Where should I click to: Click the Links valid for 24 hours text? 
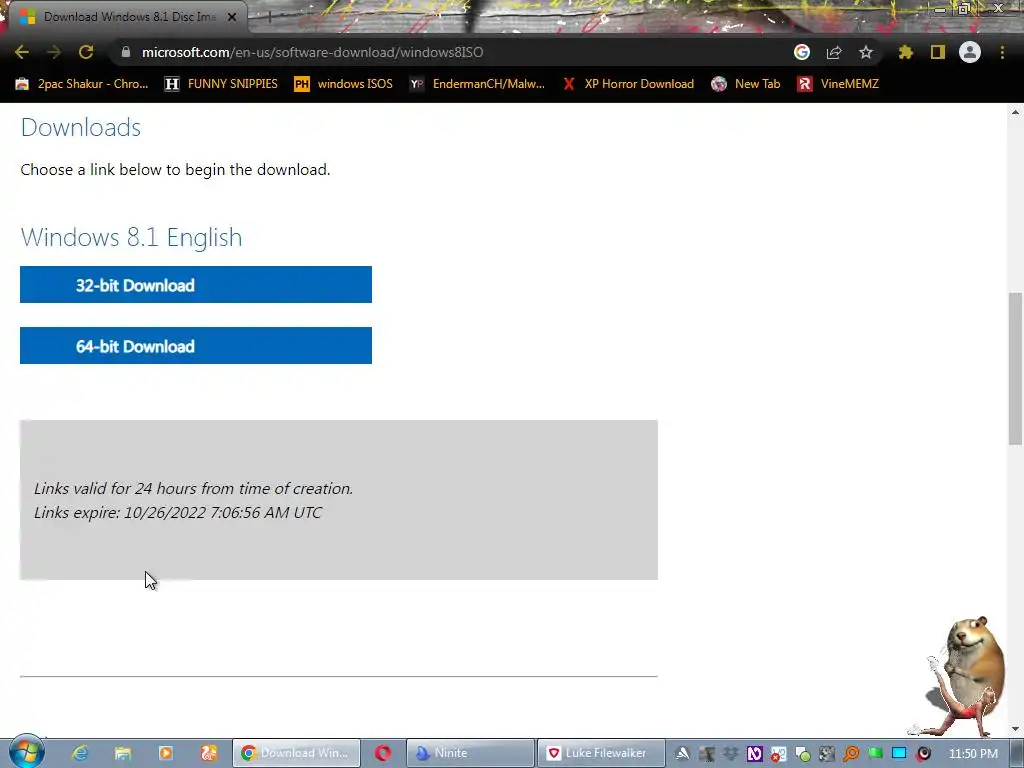tap(193, 488)
